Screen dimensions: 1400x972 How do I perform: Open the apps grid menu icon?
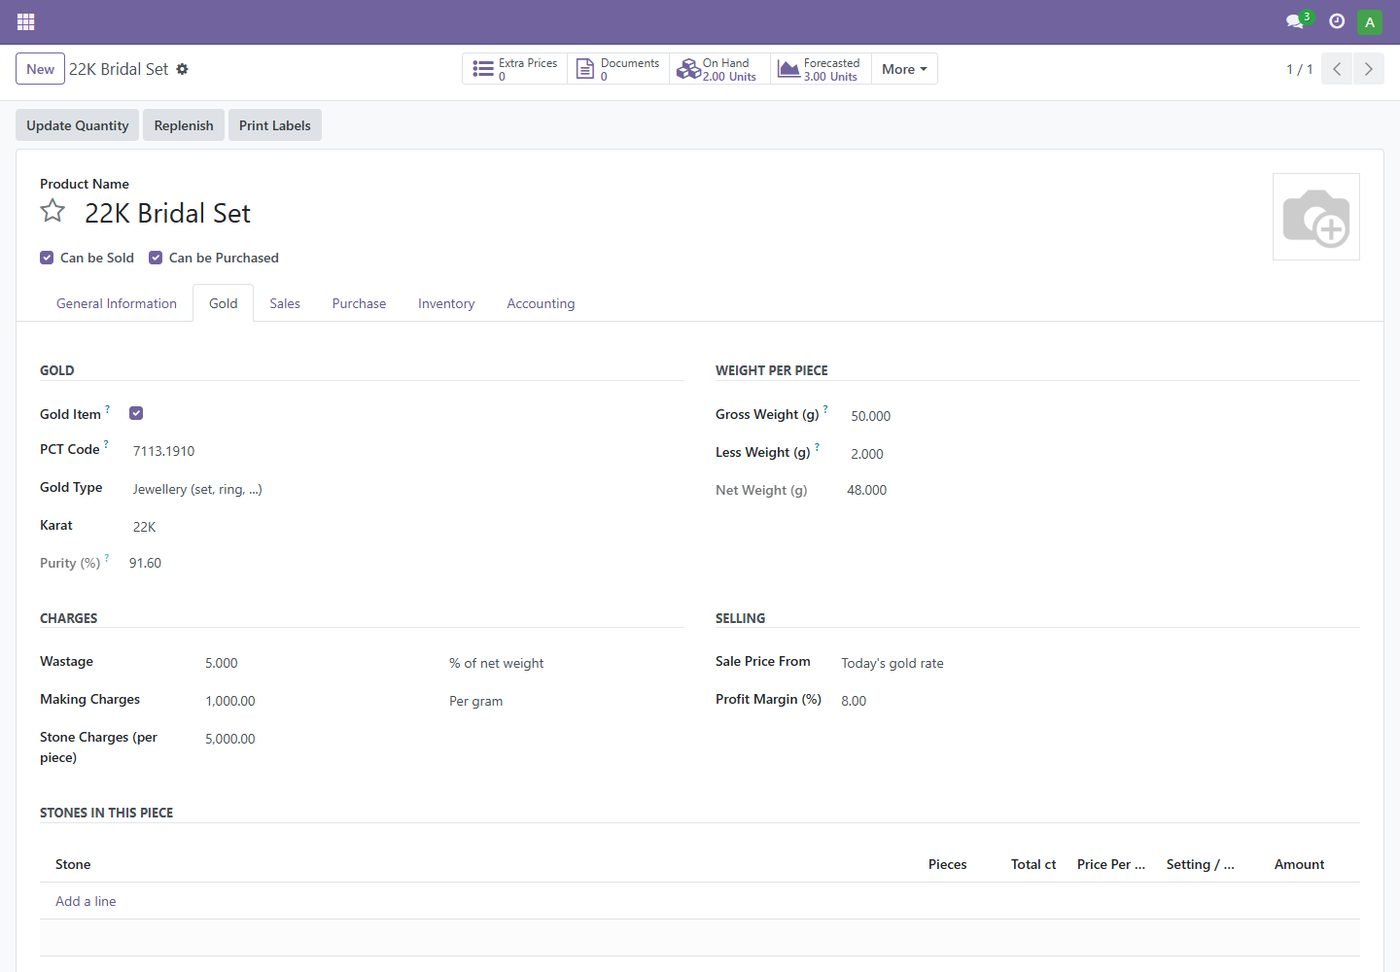[26, 21]
